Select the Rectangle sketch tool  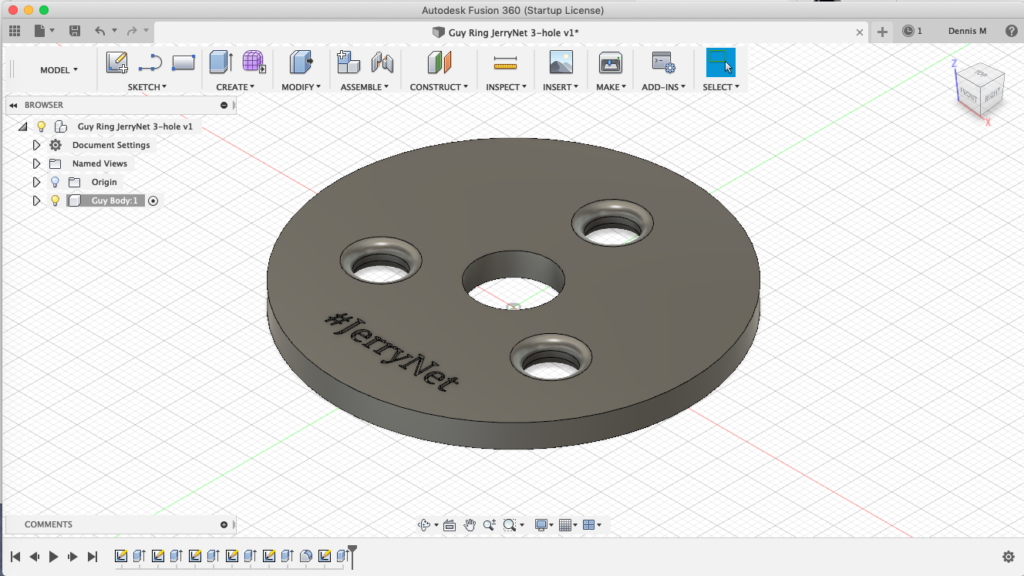tap(184, 63)
